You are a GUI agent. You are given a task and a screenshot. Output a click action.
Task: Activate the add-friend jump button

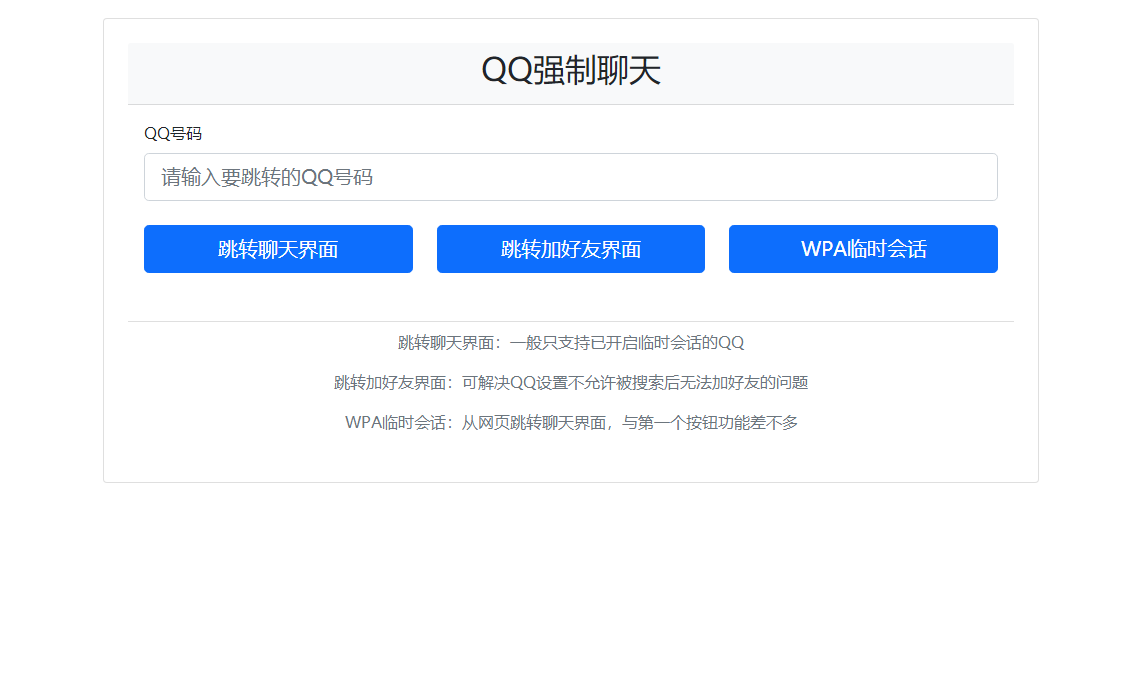(570, 249)
